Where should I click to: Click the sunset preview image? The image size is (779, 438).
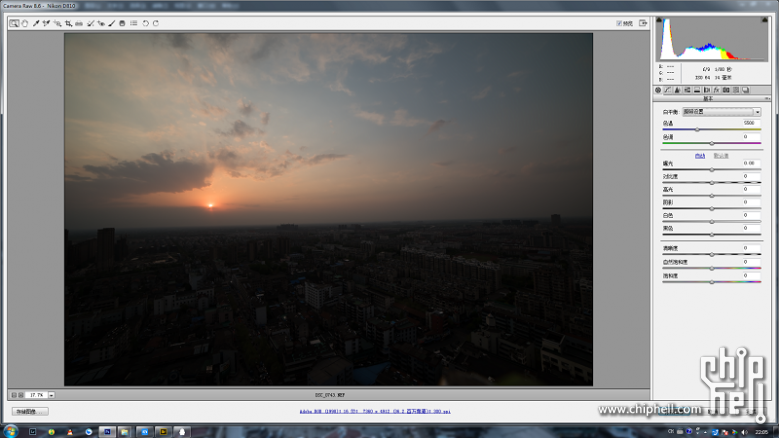pos(328,209)
